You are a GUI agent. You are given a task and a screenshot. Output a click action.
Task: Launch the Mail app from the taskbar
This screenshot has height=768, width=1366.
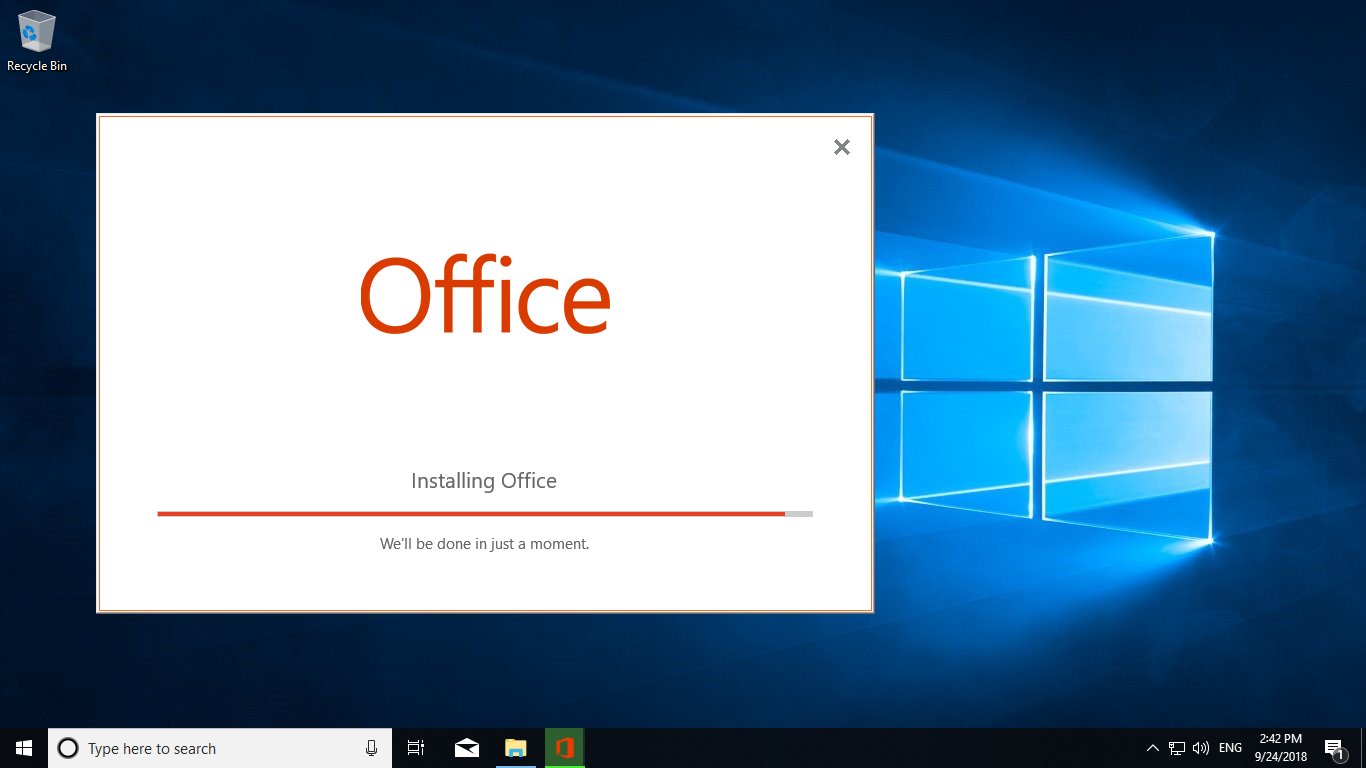pos(466,747)
